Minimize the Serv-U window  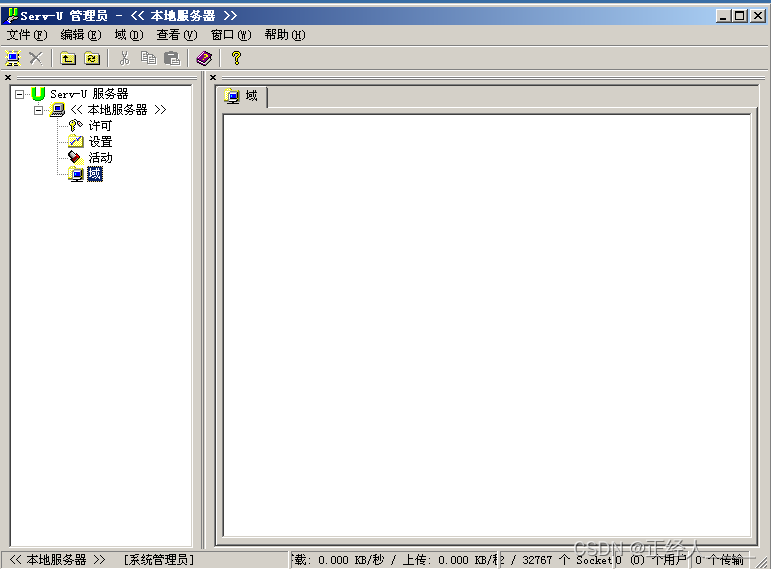pyautogui.click(x=724, y=16)
